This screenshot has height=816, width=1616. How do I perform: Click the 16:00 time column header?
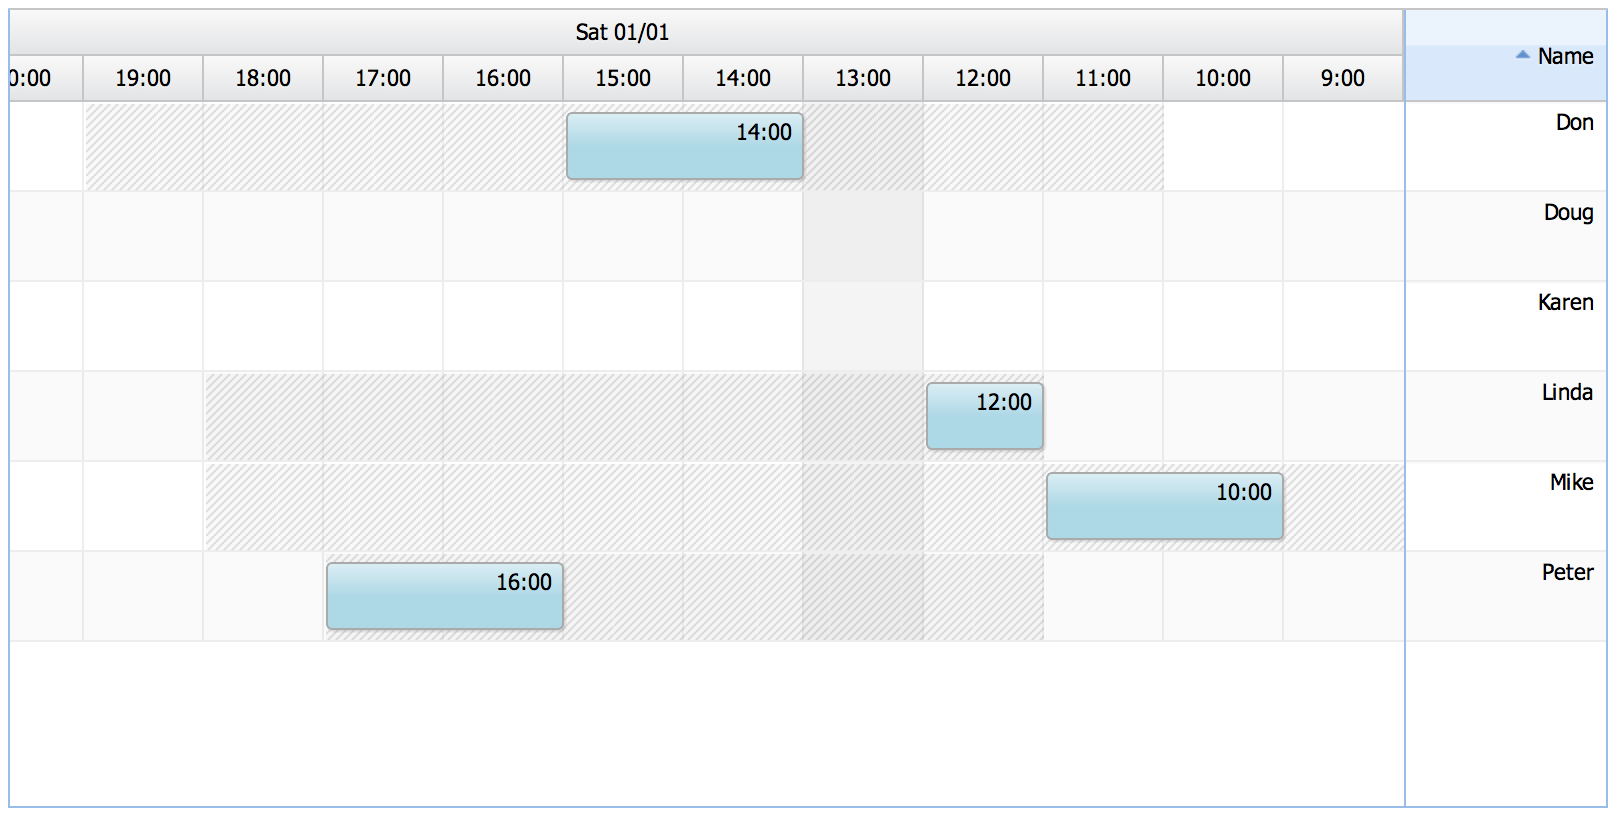click(x=503, y=78)
